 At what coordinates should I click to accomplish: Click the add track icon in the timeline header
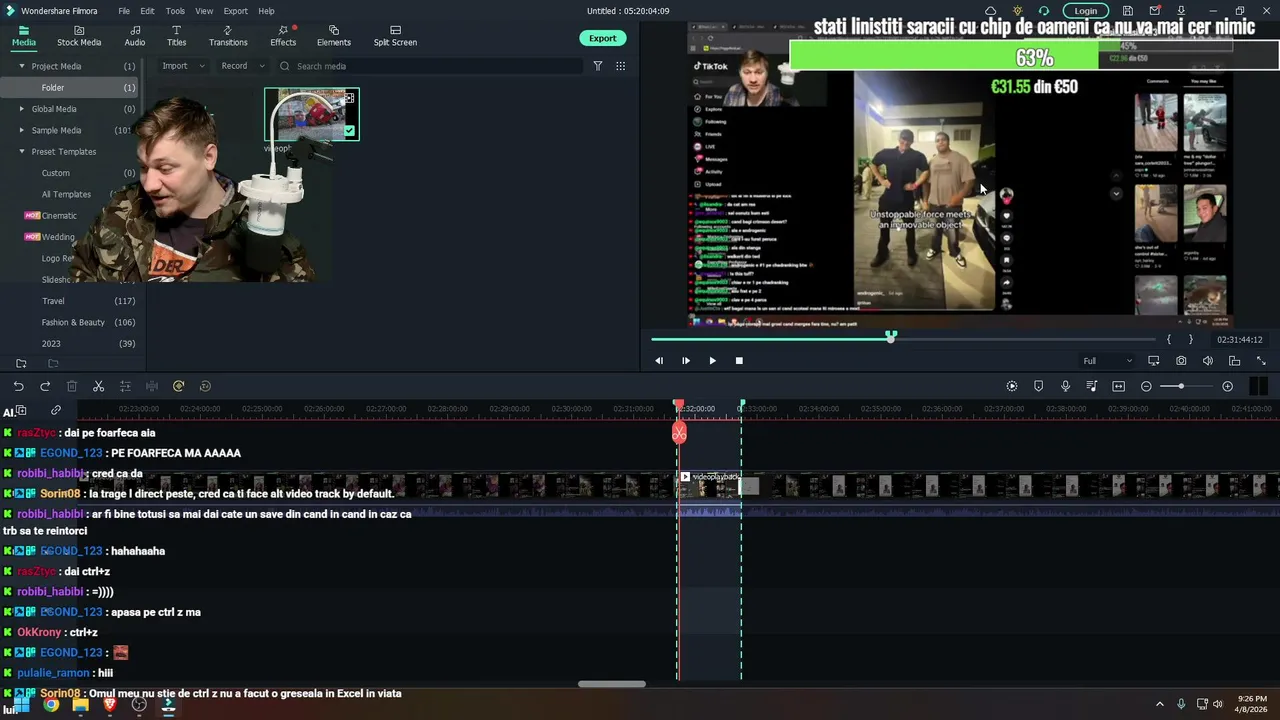(x=21, y=410)
